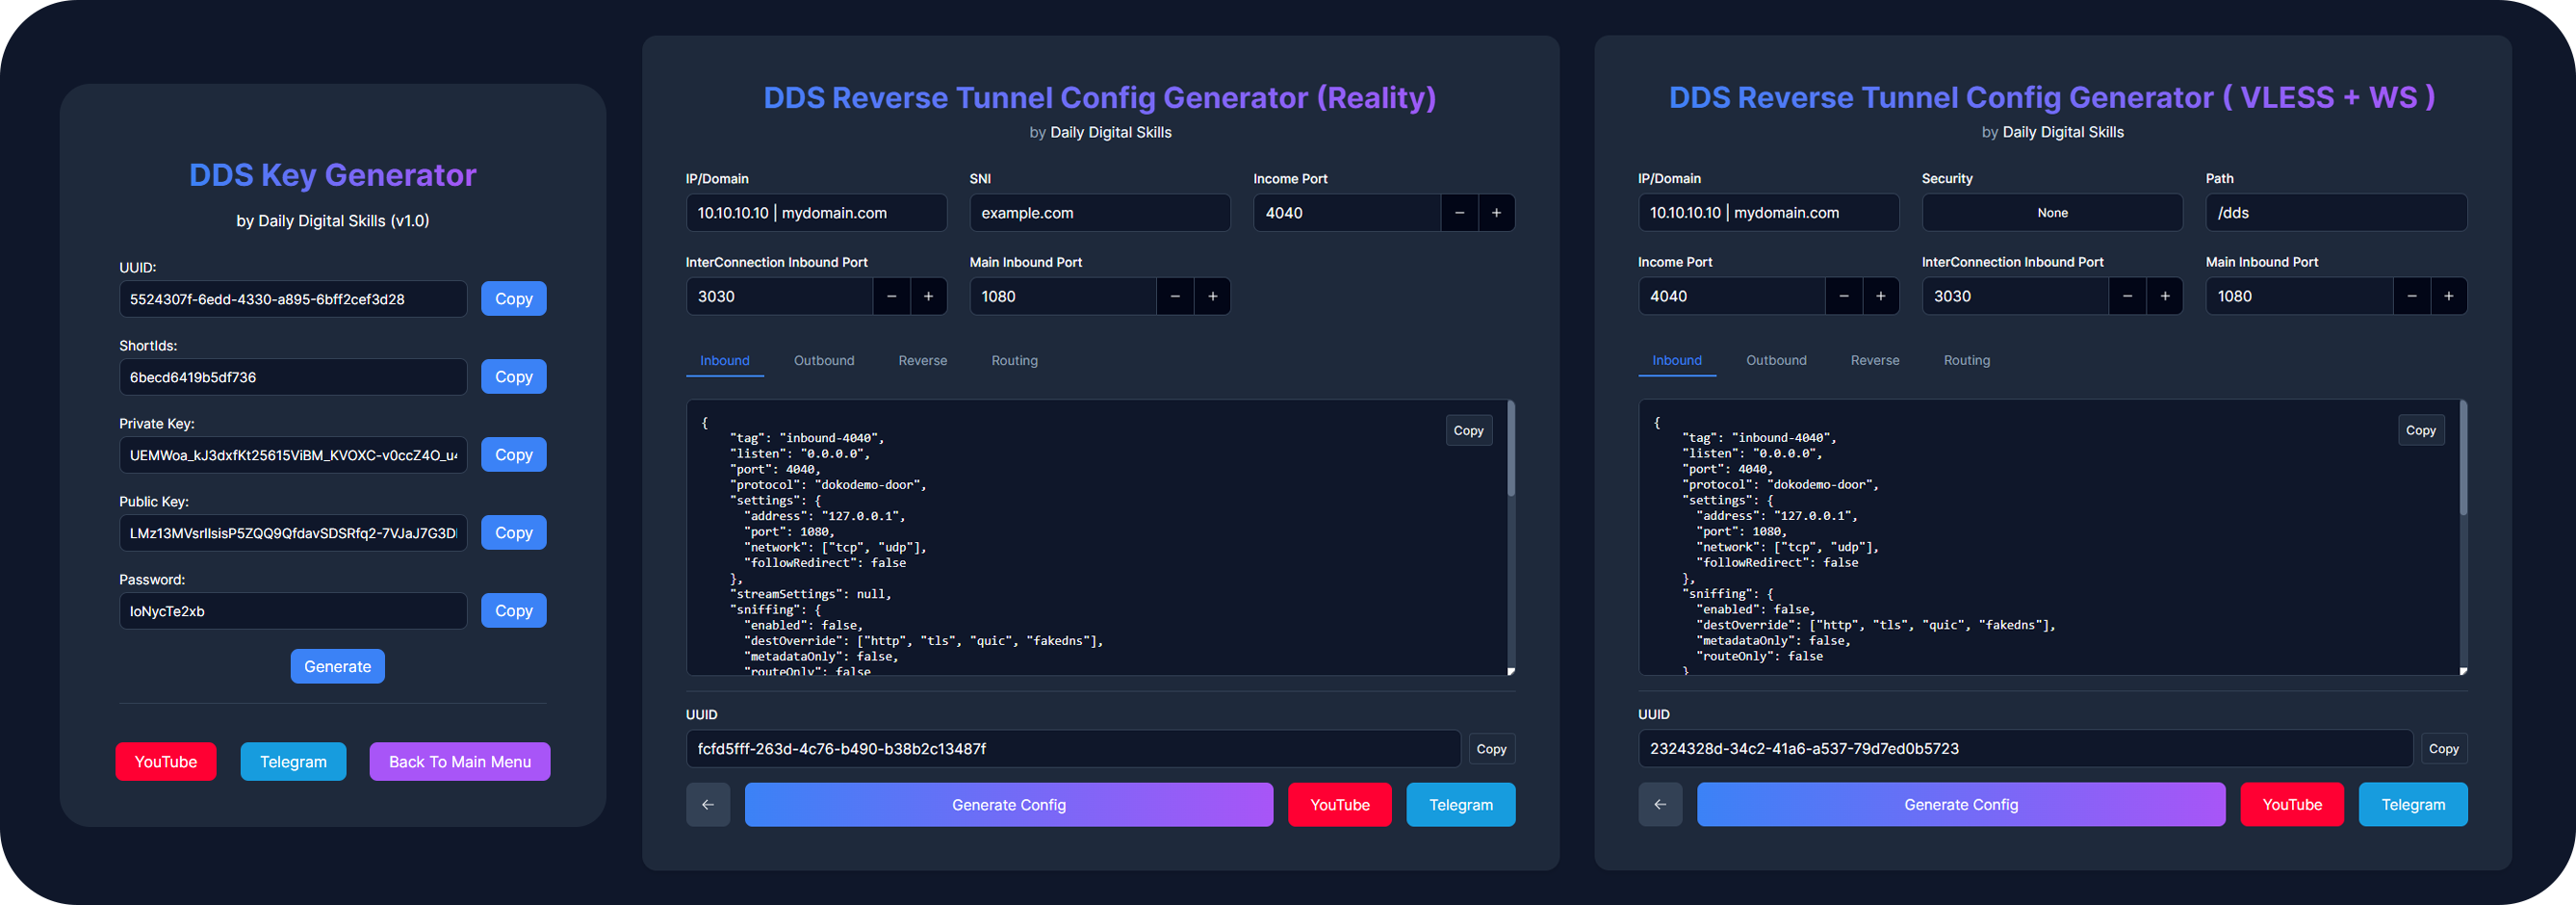The width and height of the screenshot is (2576, 905).
Task: Copy UUID in Reality panel
Action: 1491,749
